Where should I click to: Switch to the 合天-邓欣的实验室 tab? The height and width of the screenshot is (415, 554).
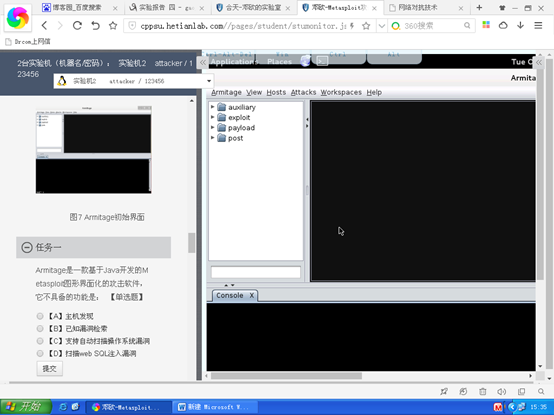[253, 7]
